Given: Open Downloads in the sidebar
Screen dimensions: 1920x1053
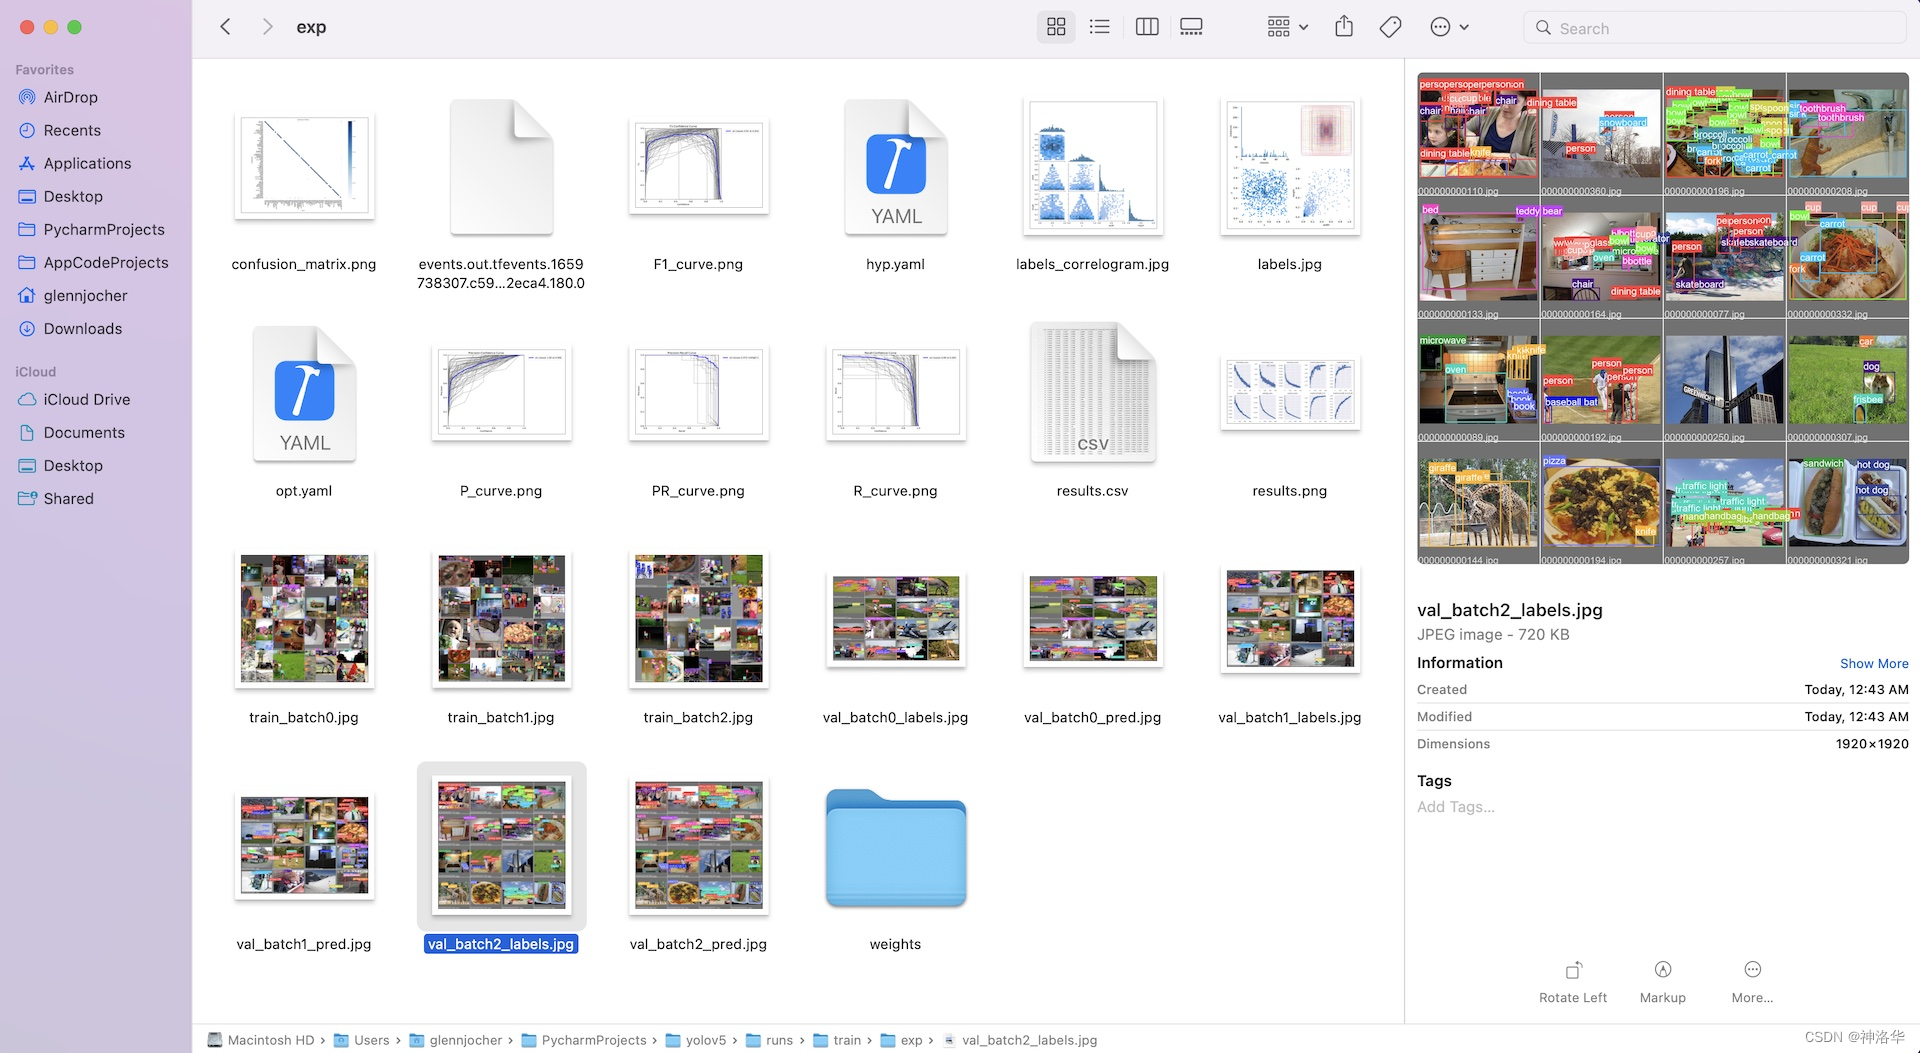Looking at the screenshot, I should (83, 328).
